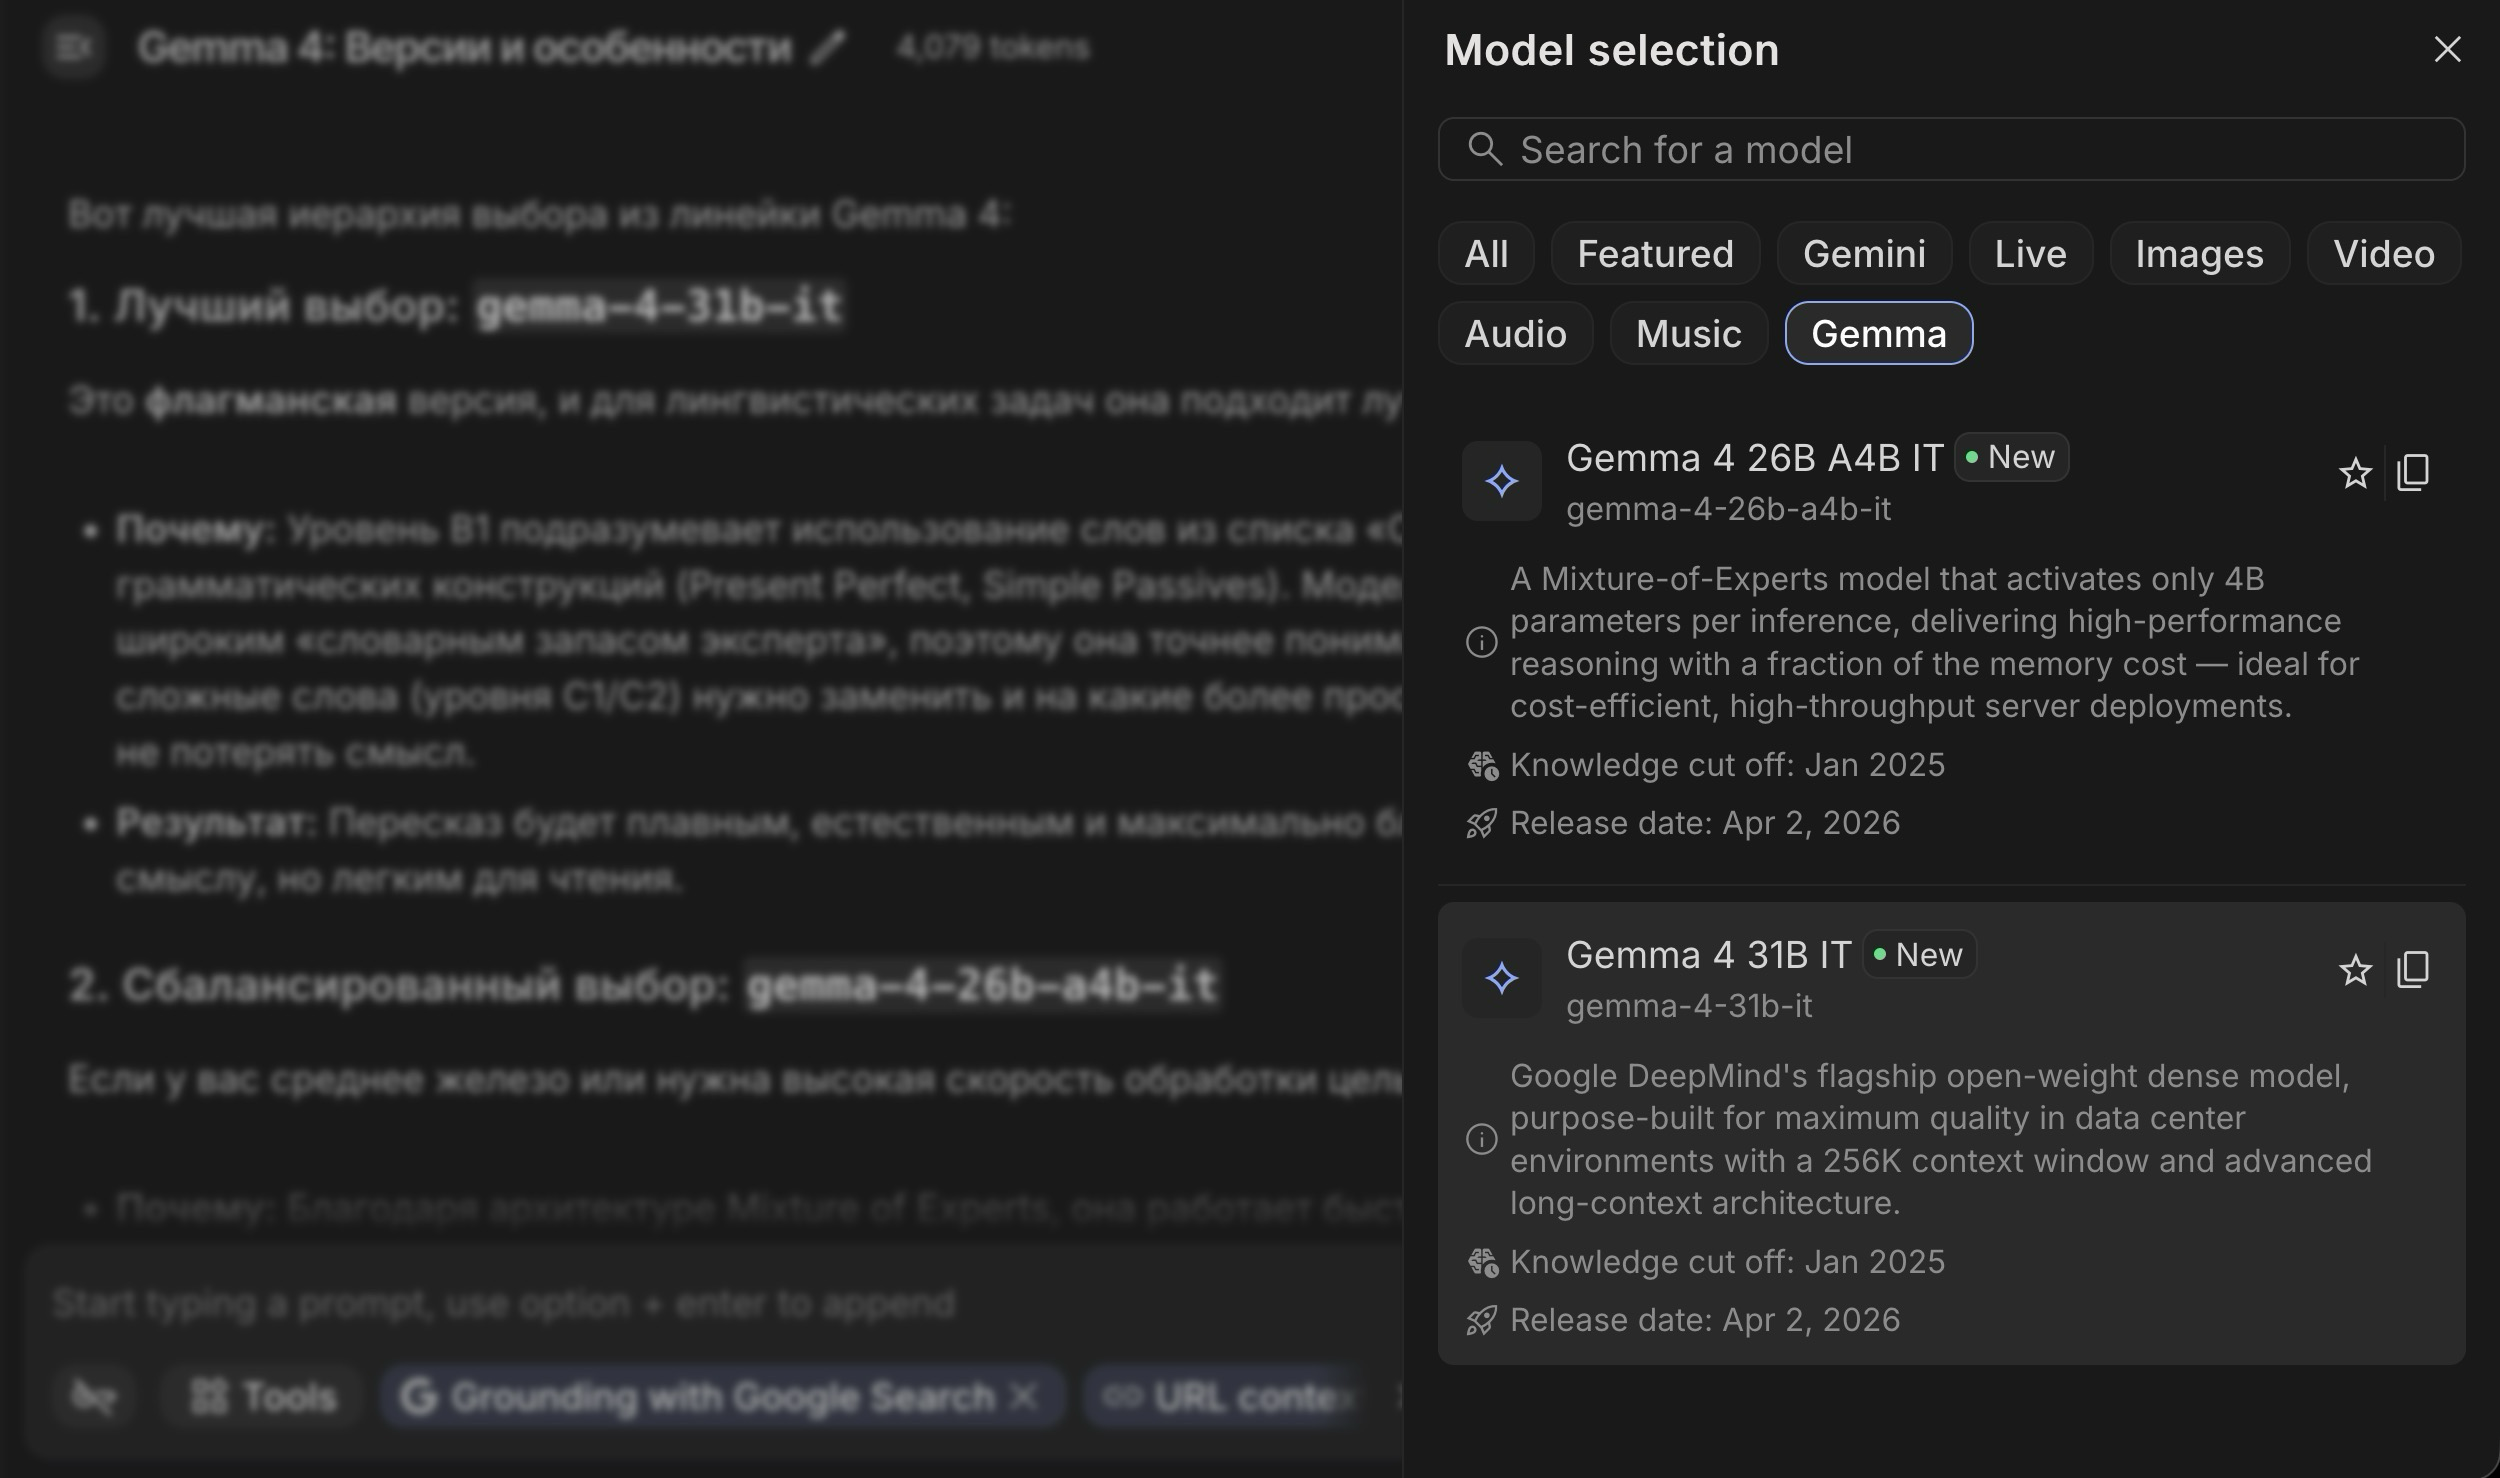Select the Gemma 4 31B IT model card
2500x1478 pixels.
(x=1951, y=1133)
